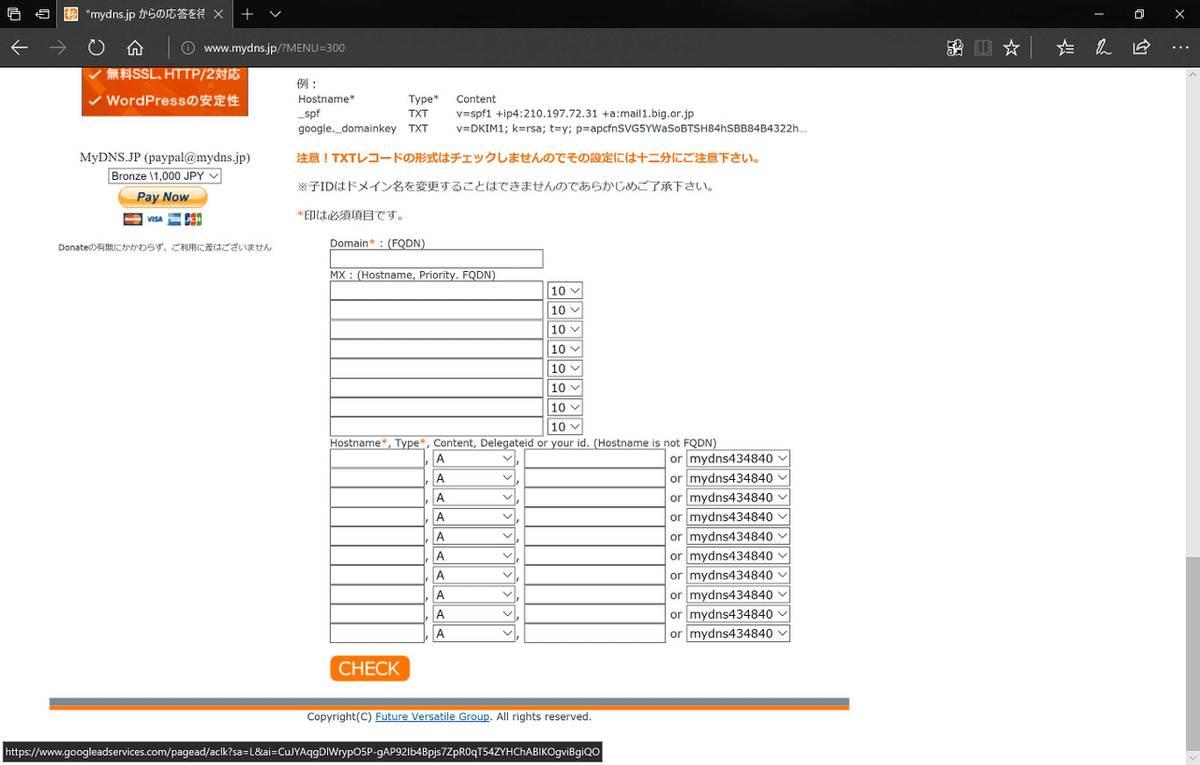Click the browser forward arrow
Viewport: 1200px width, 765px height.
pos(58,48)
